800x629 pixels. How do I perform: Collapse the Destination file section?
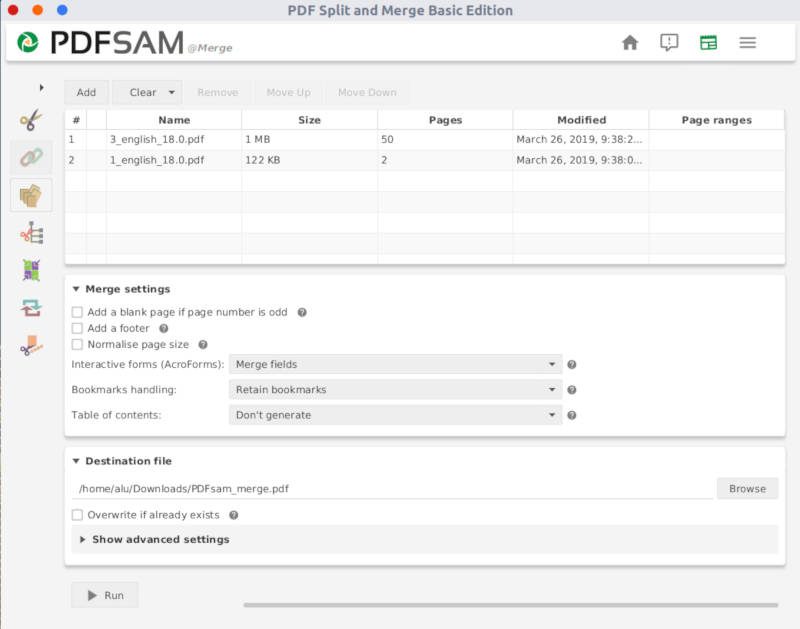(76, 461)
